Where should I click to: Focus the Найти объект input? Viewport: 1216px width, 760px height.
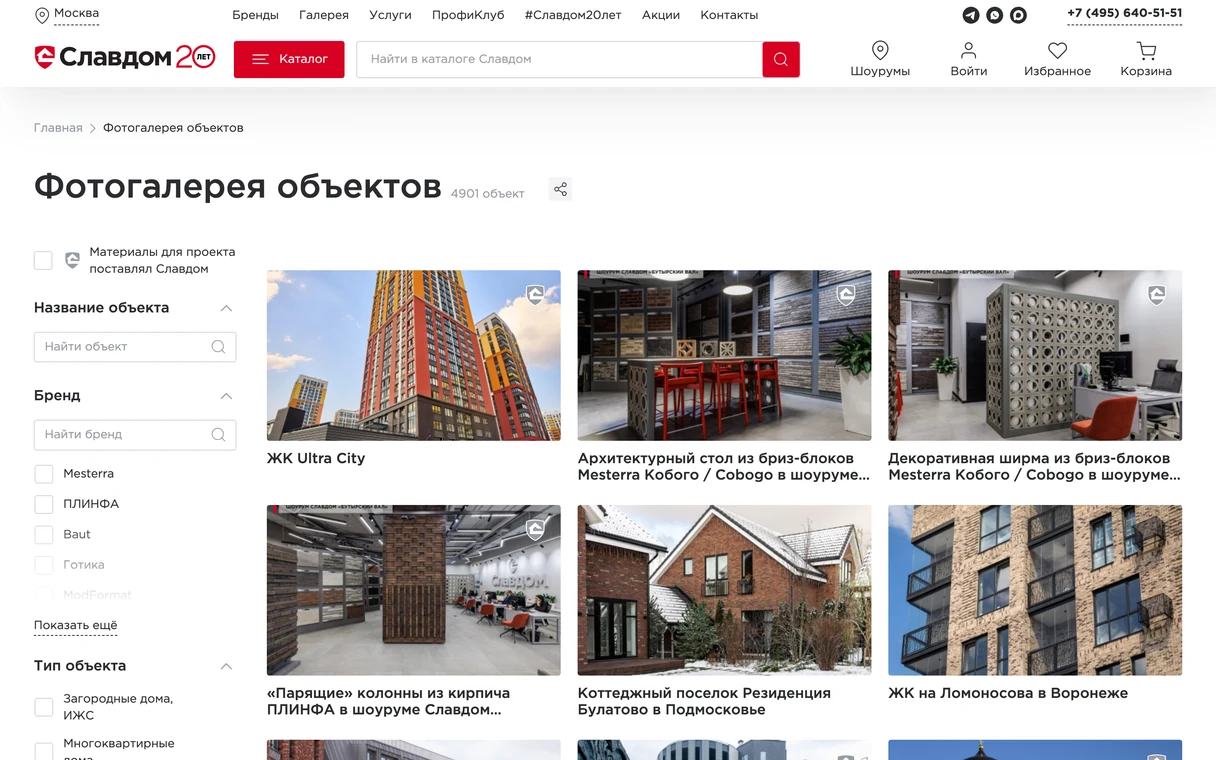(135, 347)
